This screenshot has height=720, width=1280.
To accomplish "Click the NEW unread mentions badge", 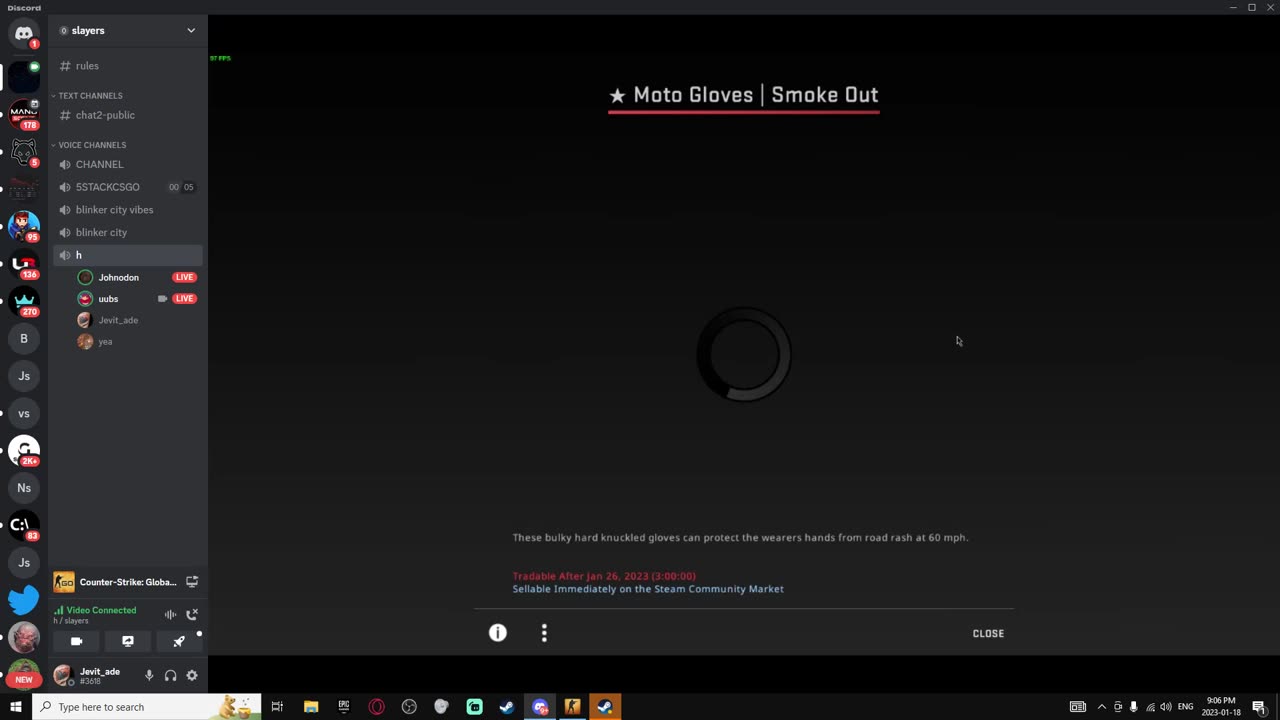I will tap(24, 679).
